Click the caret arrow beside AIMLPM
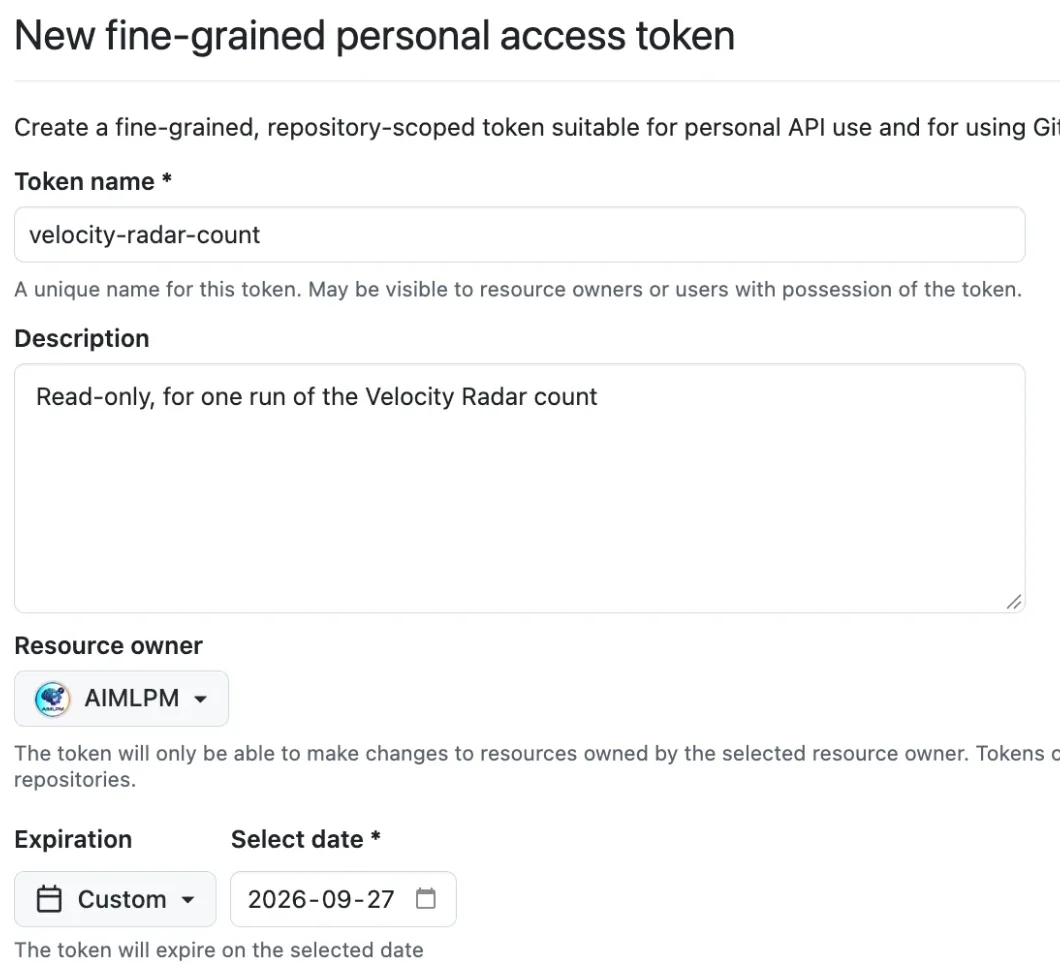 pos(200,699)
